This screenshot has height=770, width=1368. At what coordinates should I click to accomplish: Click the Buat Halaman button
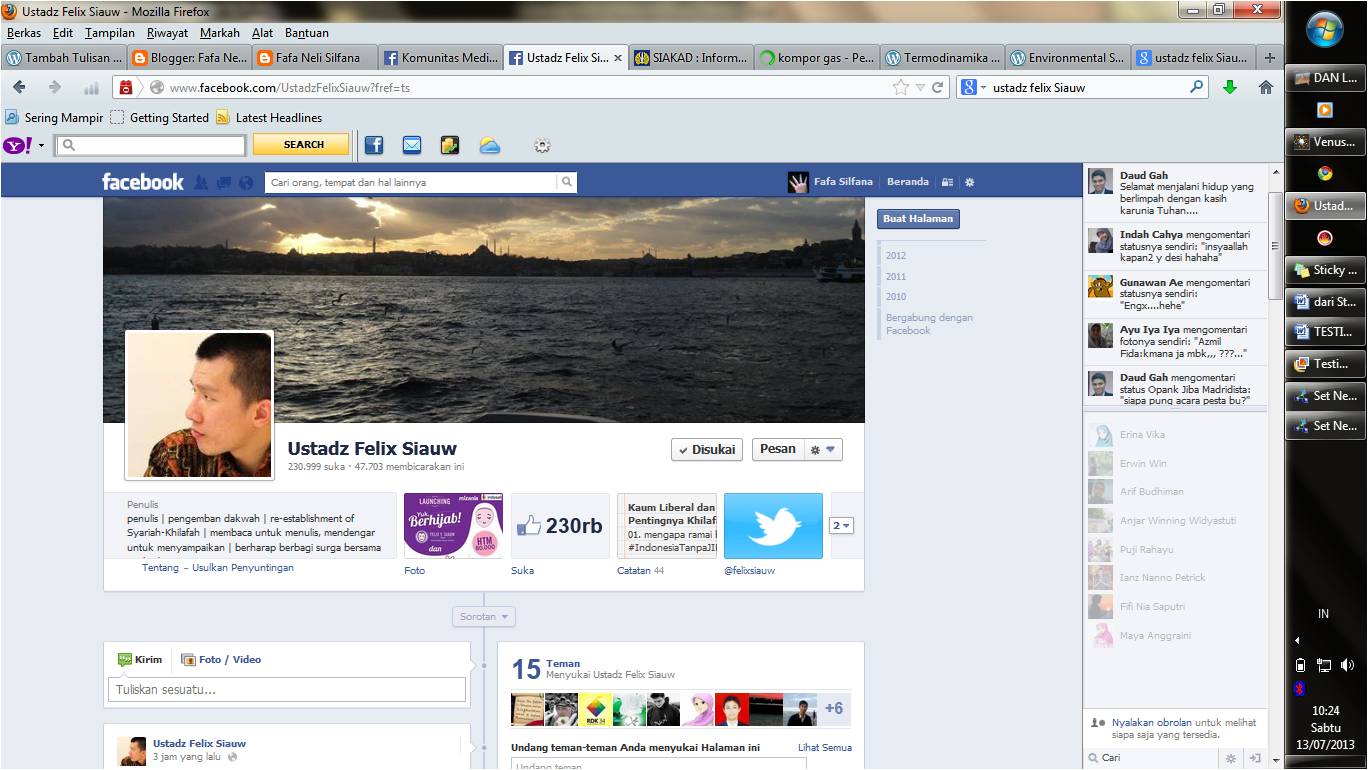pyautogui.click(x=918, y=219)
